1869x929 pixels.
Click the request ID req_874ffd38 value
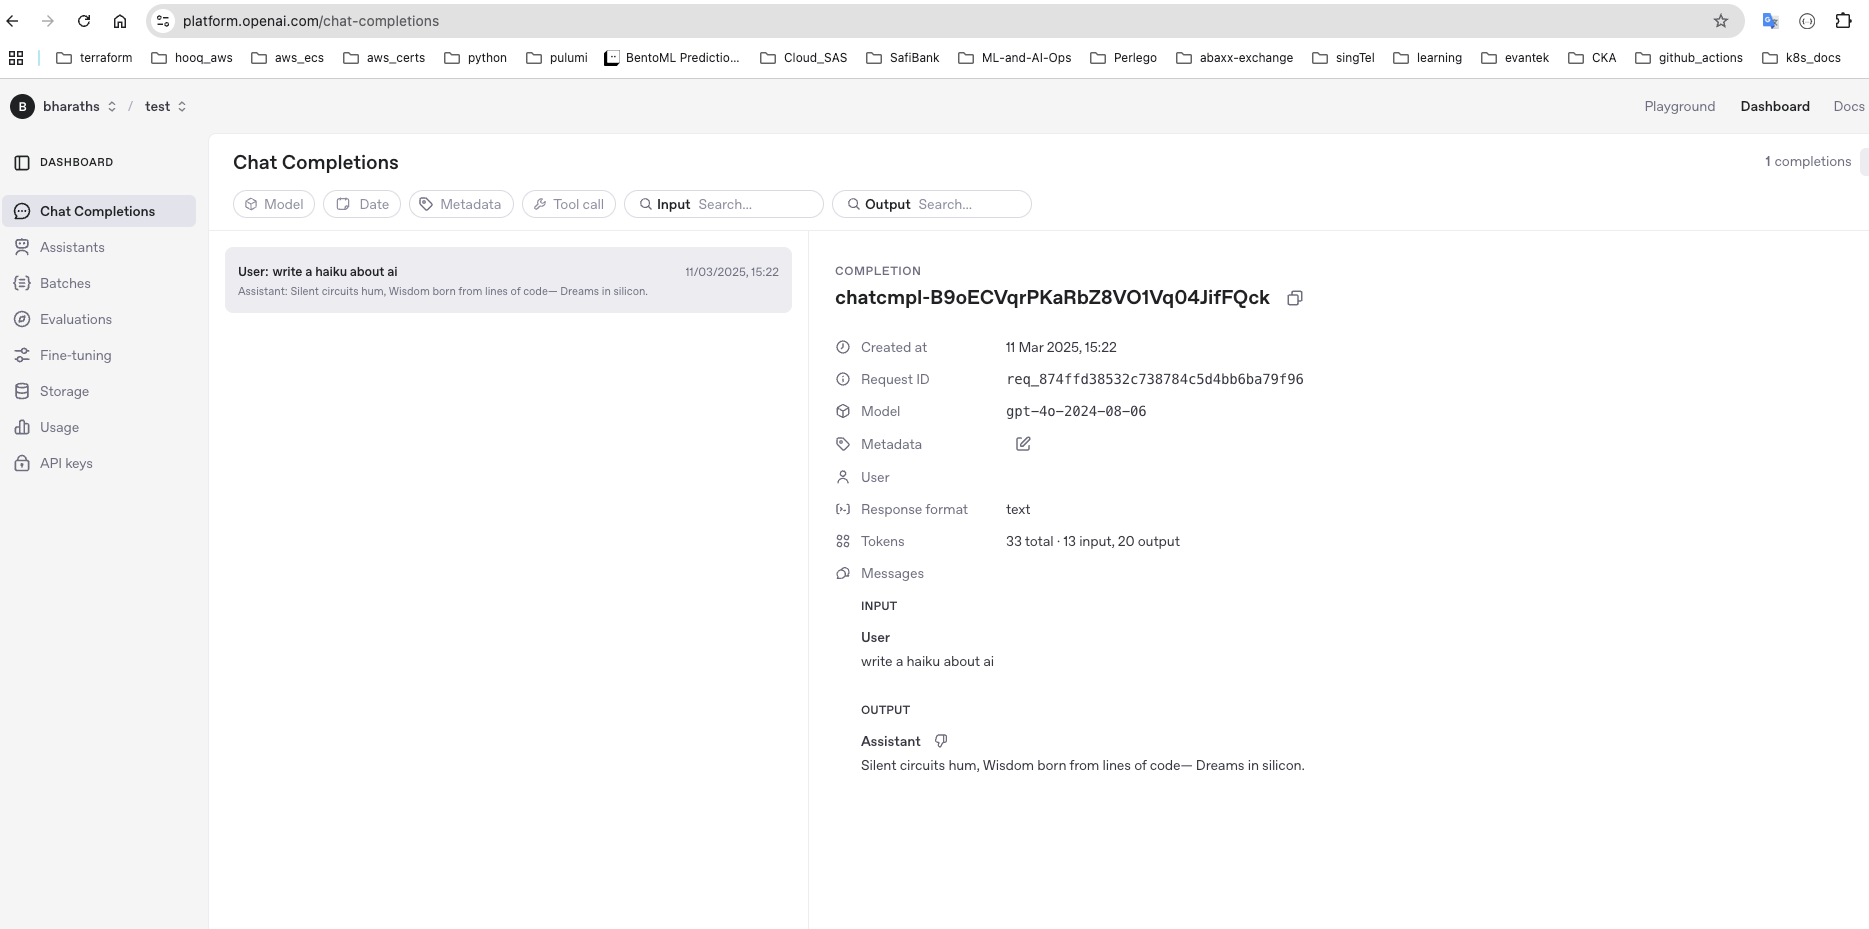pyautogui.click(x=1155, y=379)
